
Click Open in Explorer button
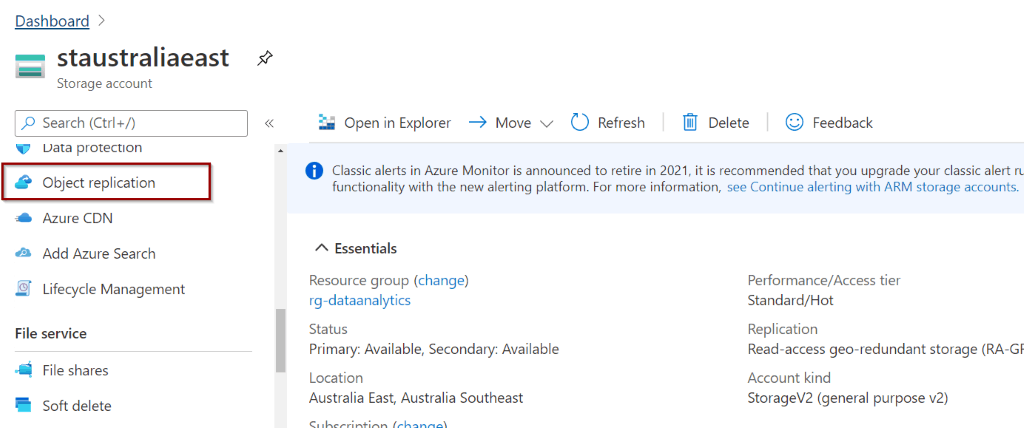pos(385,123)
